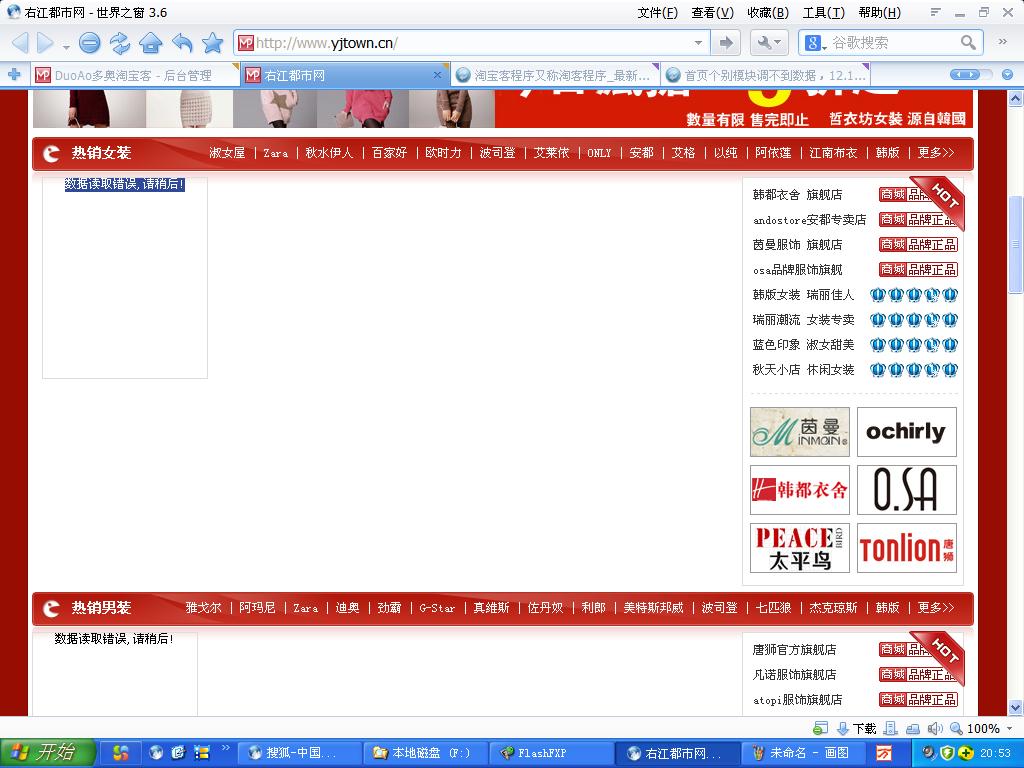Screen dimensions: 1024x768
Task: Click the Windows 开始 start button
Action: click(48, 753)
